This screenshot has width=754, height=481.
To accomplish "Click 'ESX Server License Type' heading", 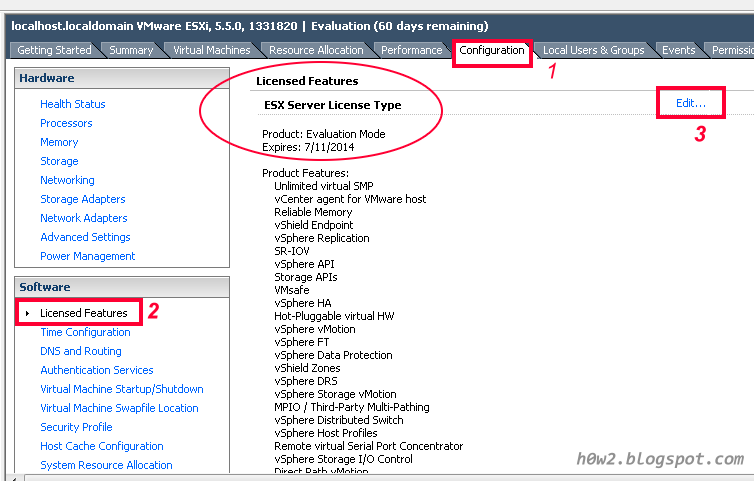I will [333, 105].
